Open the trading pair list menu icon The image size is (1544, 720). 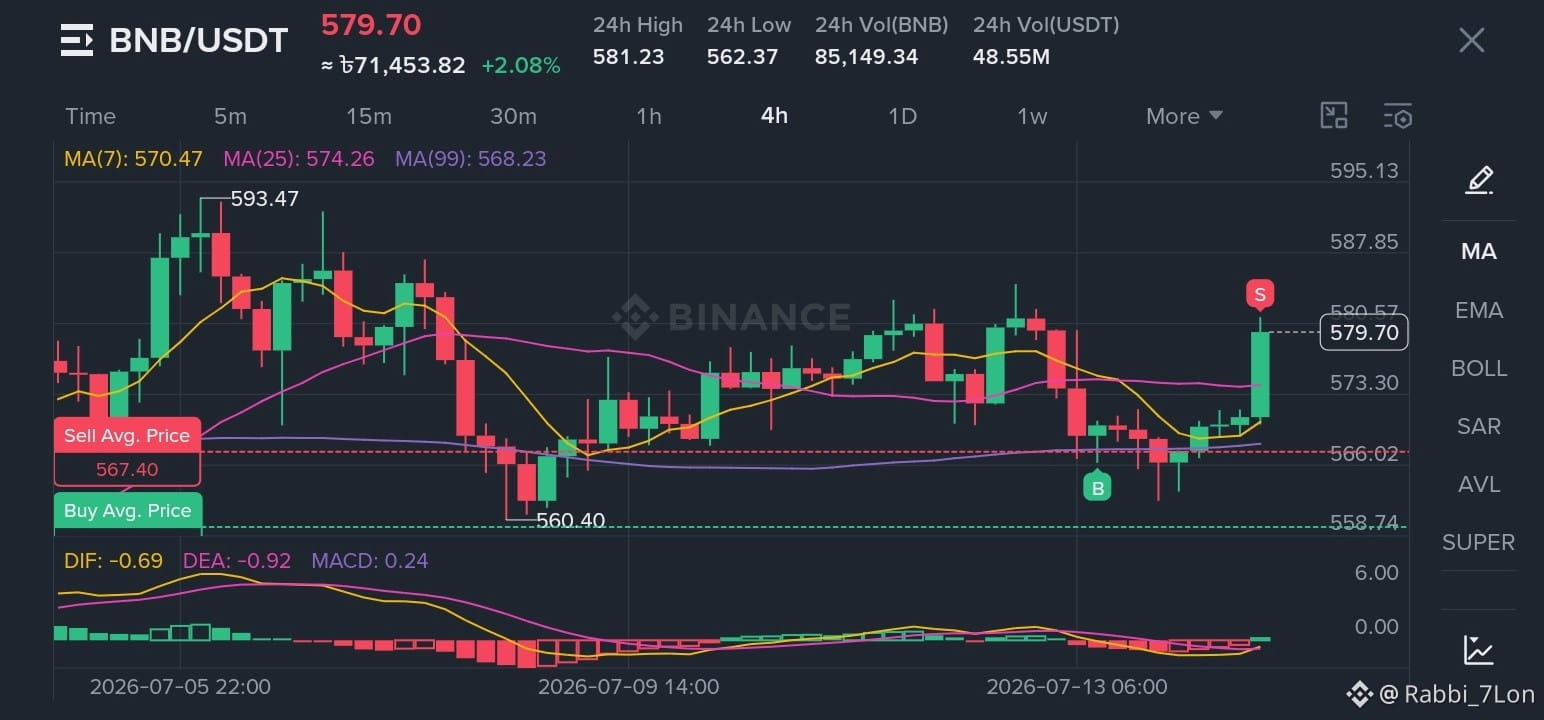[77, 40]
